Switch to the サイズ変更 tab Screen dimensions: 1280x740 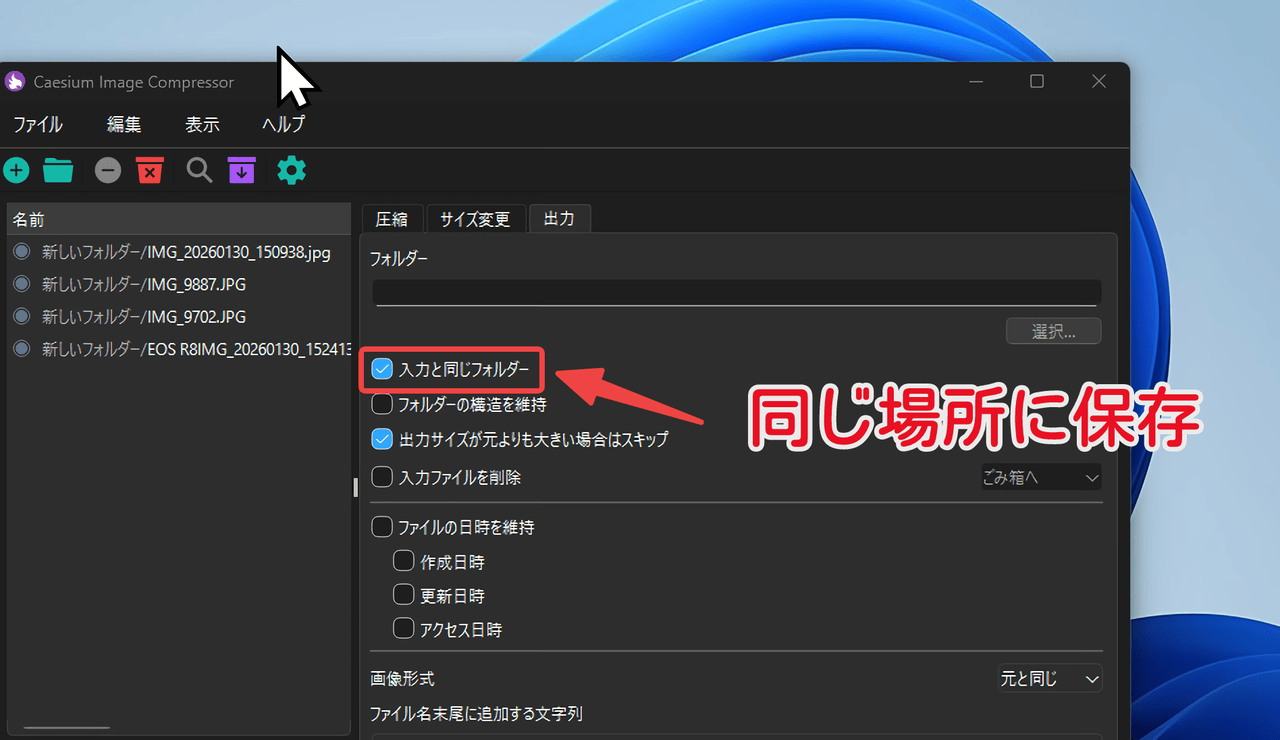point(476,219)
